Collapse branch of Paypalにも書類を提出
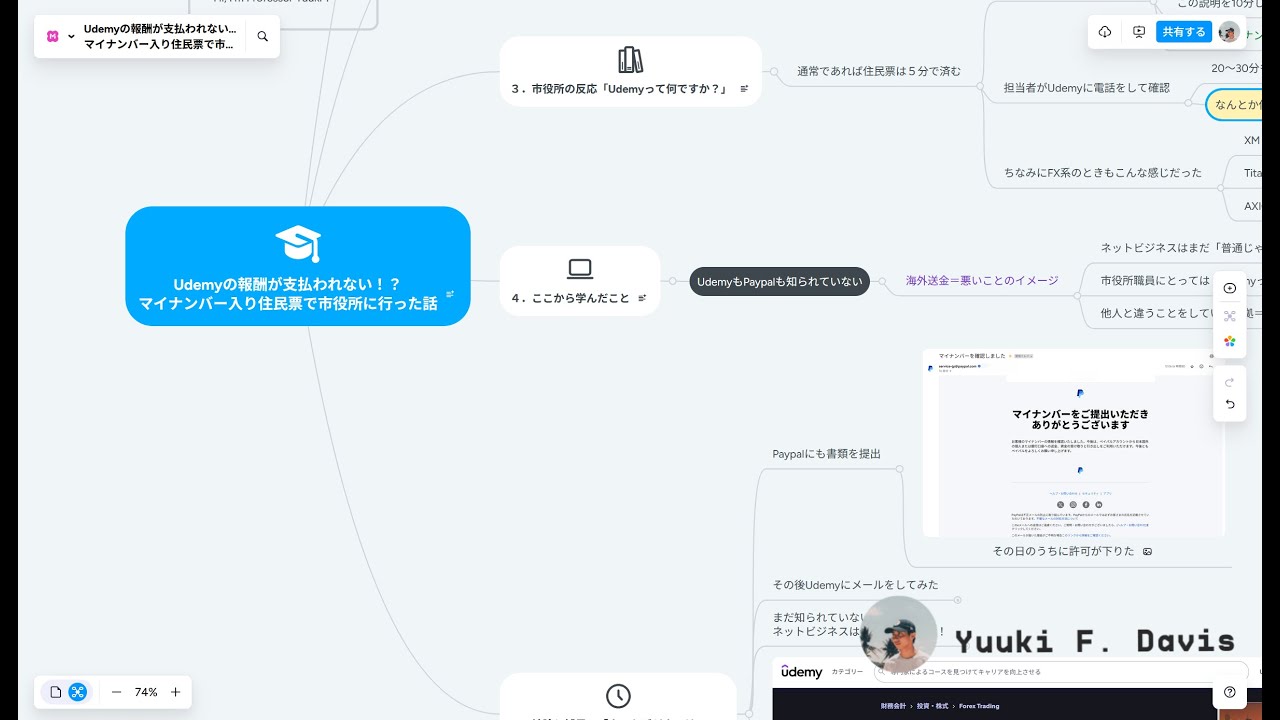This screenshot has height=720, width=1280. point(899,469)
